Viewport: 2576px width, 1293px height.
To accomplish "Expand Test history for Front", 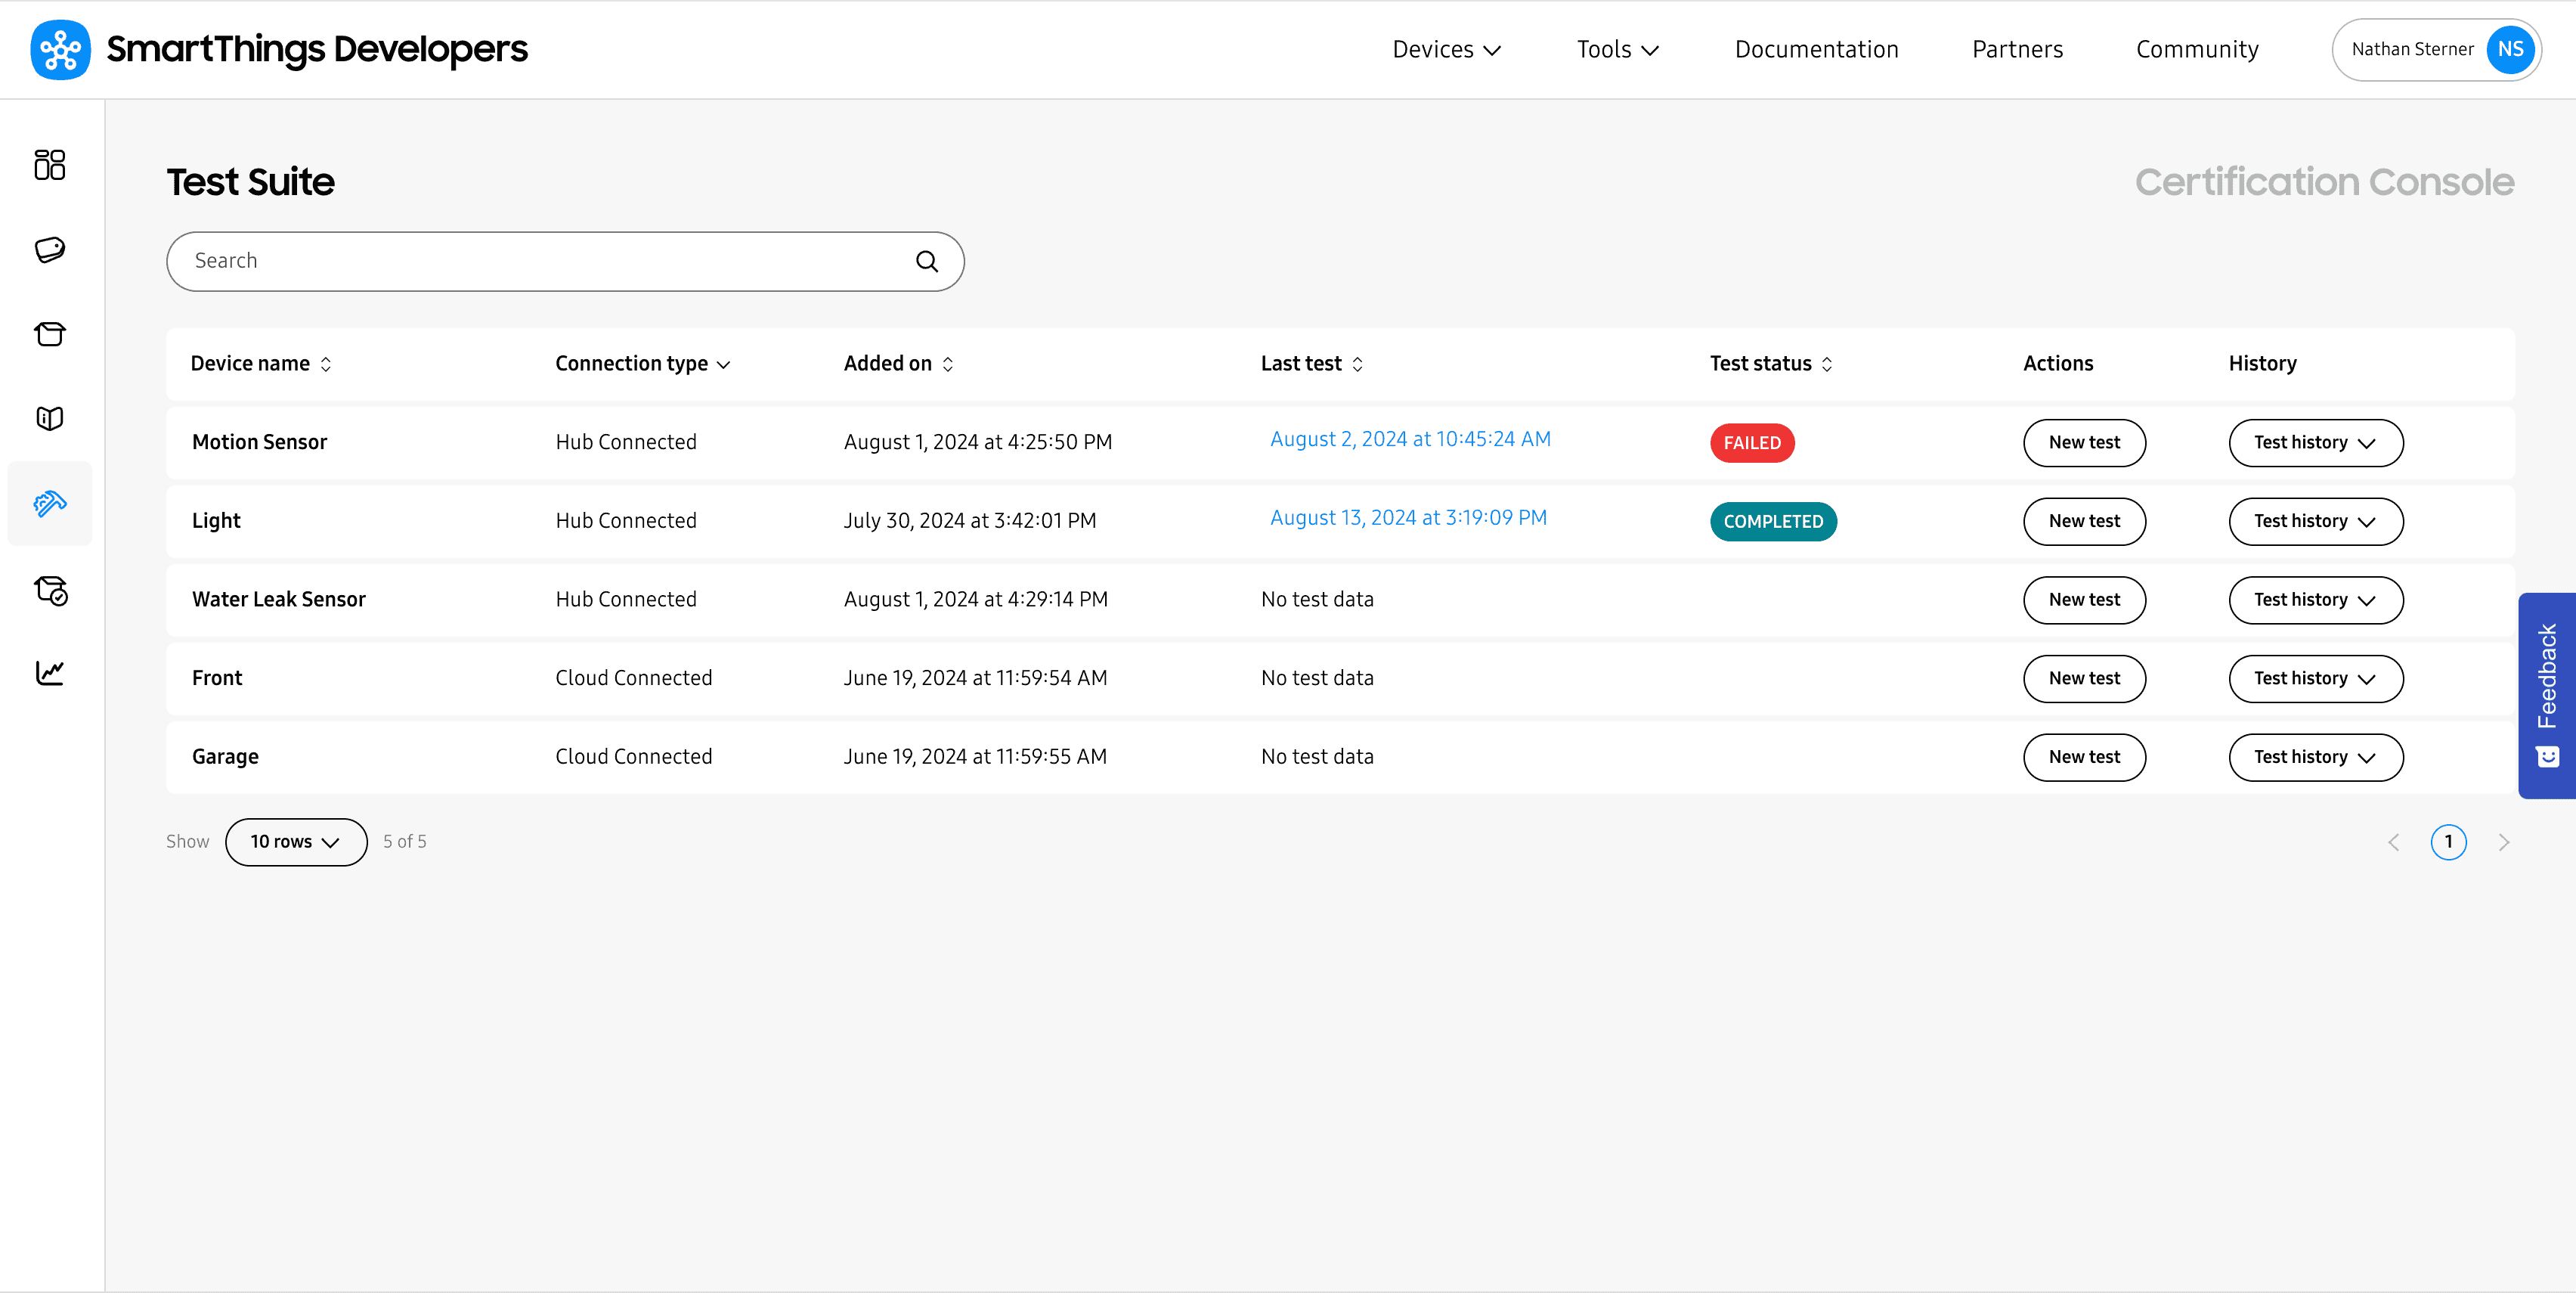I will click(2315, 679).
